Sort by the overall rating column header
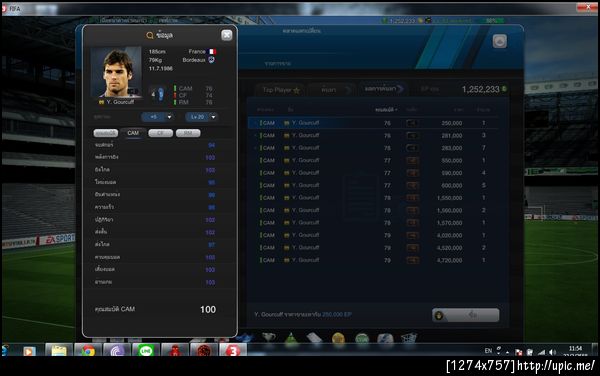This screenshot has height=376, width=600. pos(386,110)
